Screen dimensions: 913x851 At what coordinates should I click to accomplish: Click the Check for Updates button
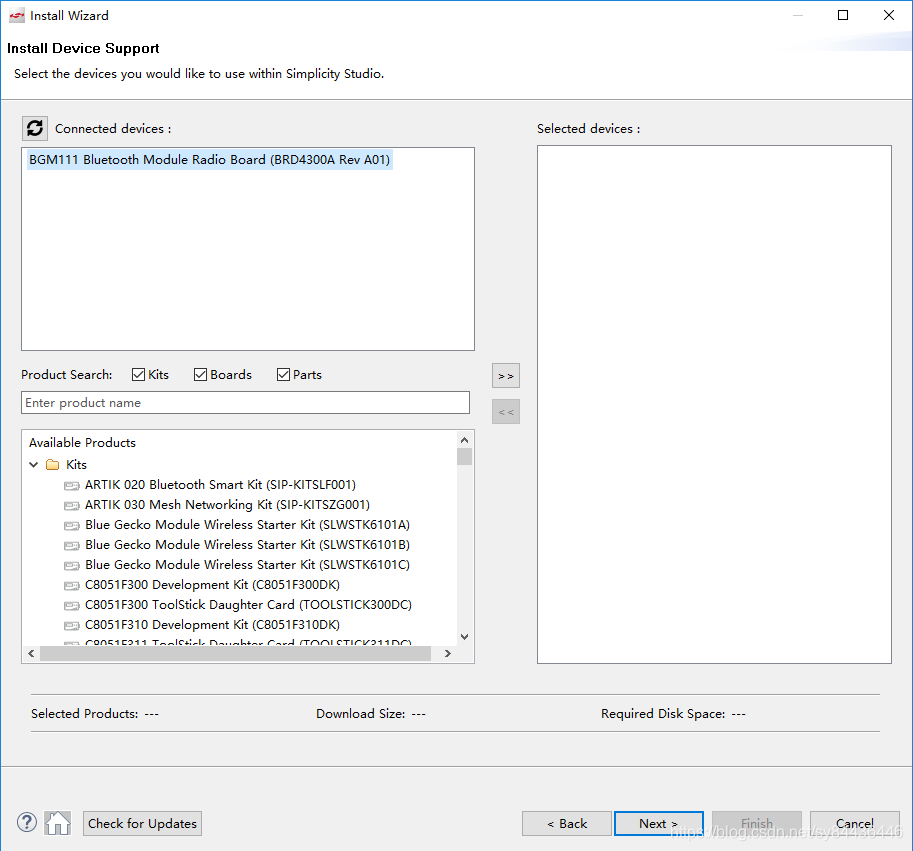click(x=142, y=824)
